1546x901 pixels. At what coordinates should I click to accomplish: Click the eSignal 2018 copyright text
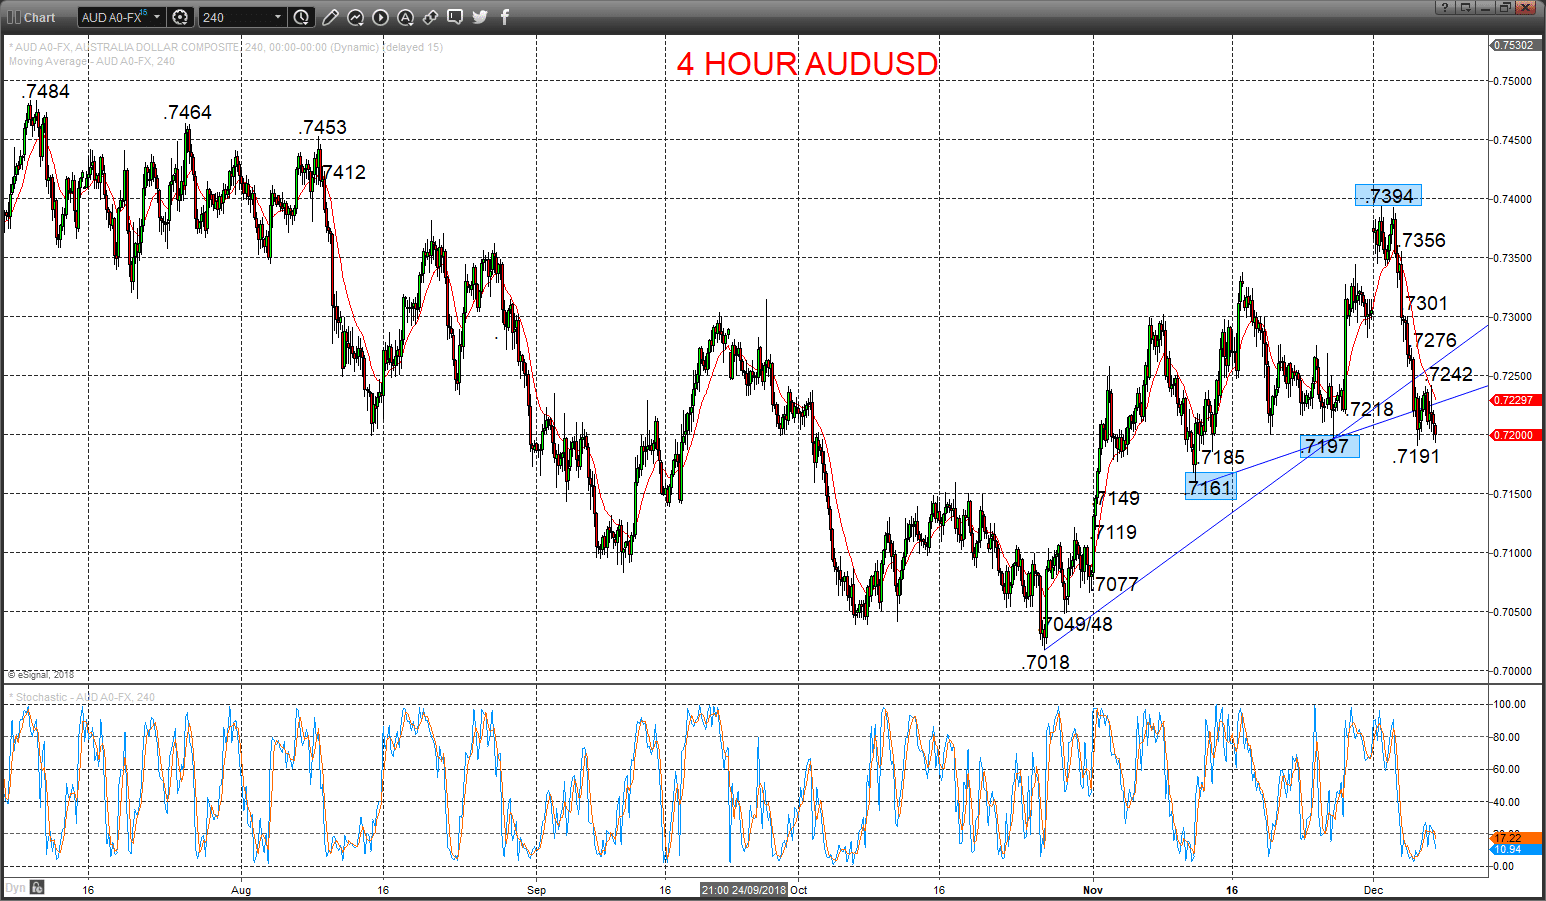(x=41, y=675)
